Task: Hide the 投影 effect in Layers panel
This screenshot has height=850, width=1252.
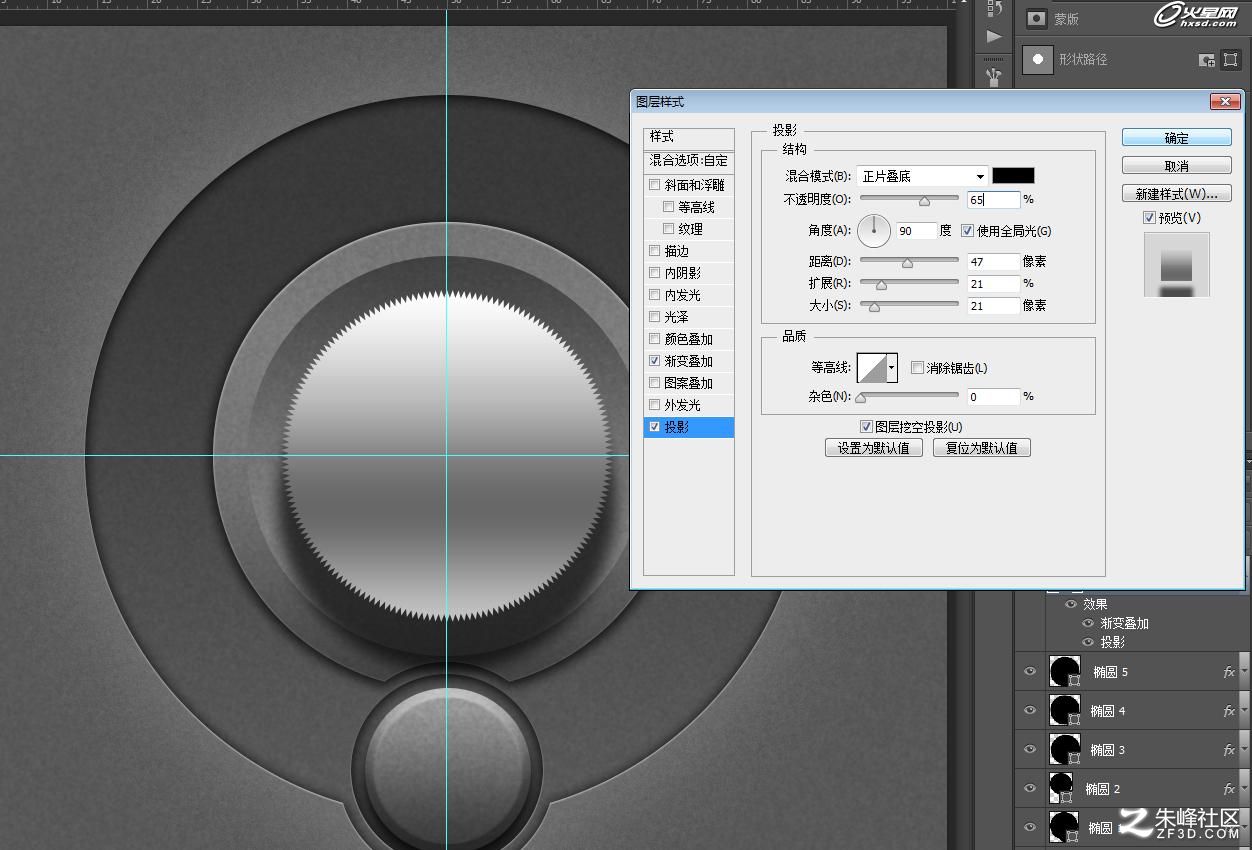Action: (1088, 642)
